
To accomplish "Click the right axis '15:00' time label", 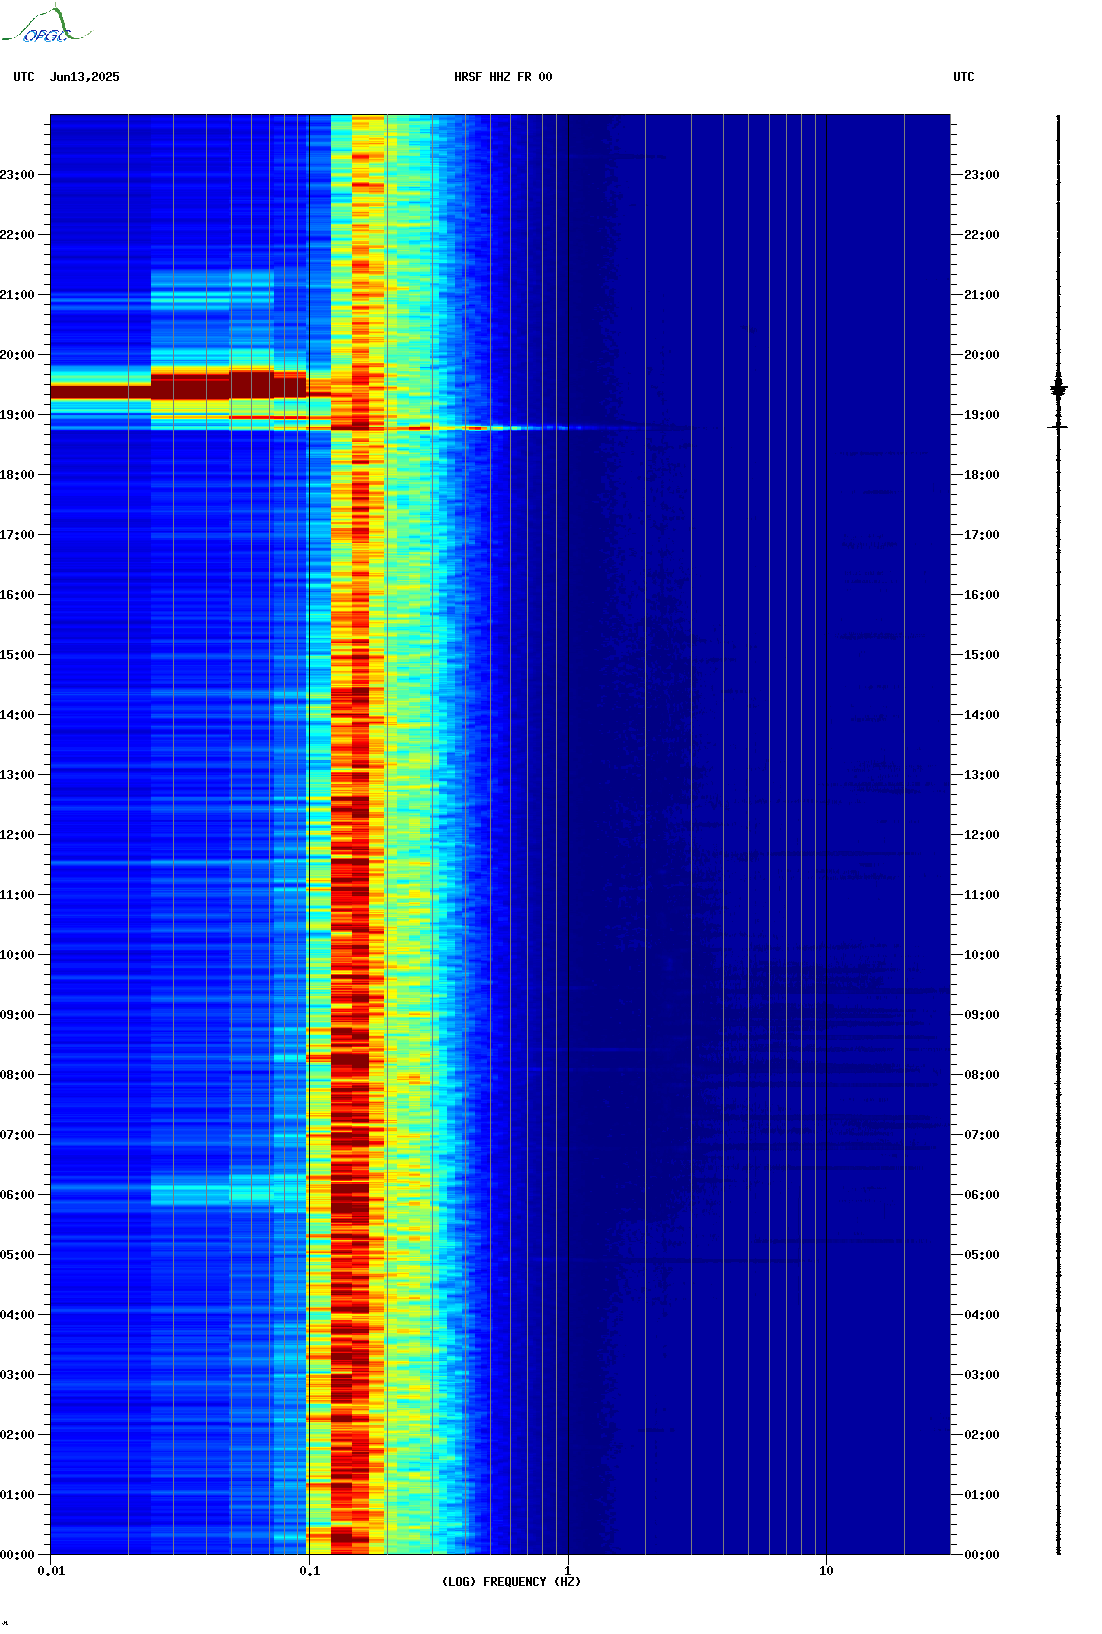I will click(x=981, y=655).
